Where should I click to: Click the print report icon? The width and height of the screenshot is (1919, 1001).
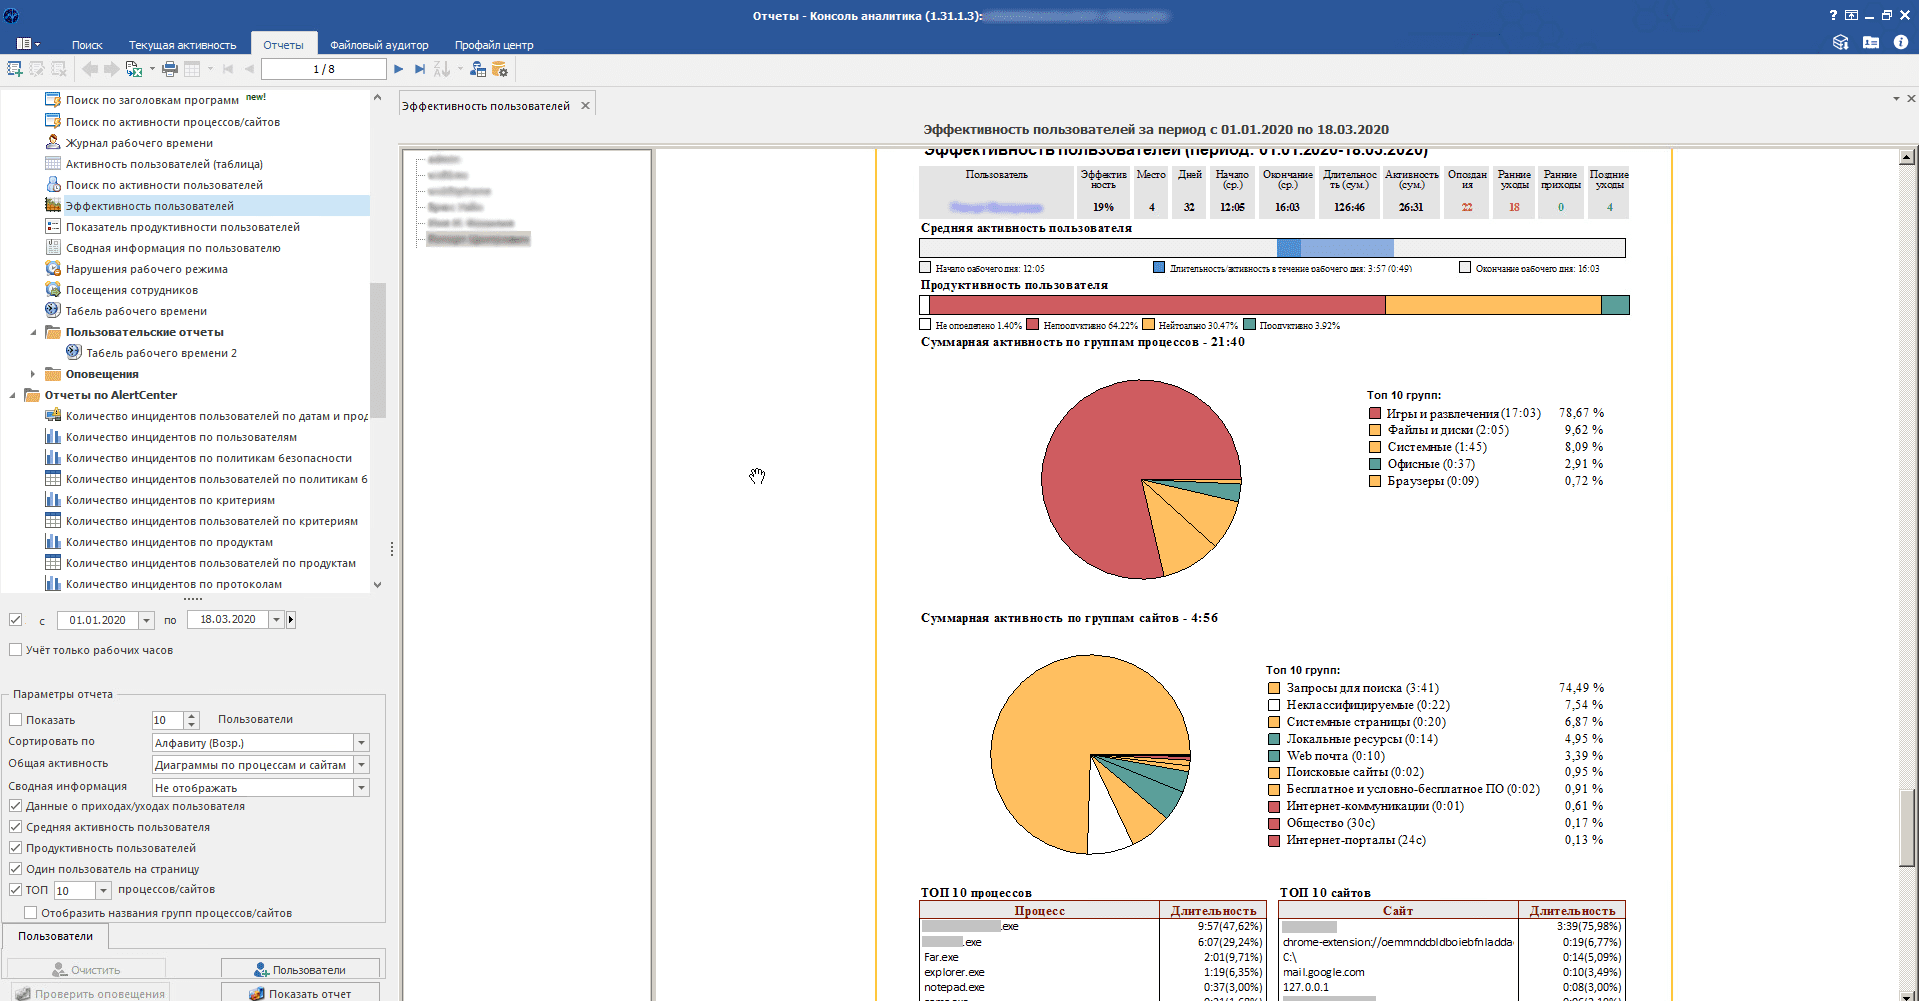[x=169, y=69]
